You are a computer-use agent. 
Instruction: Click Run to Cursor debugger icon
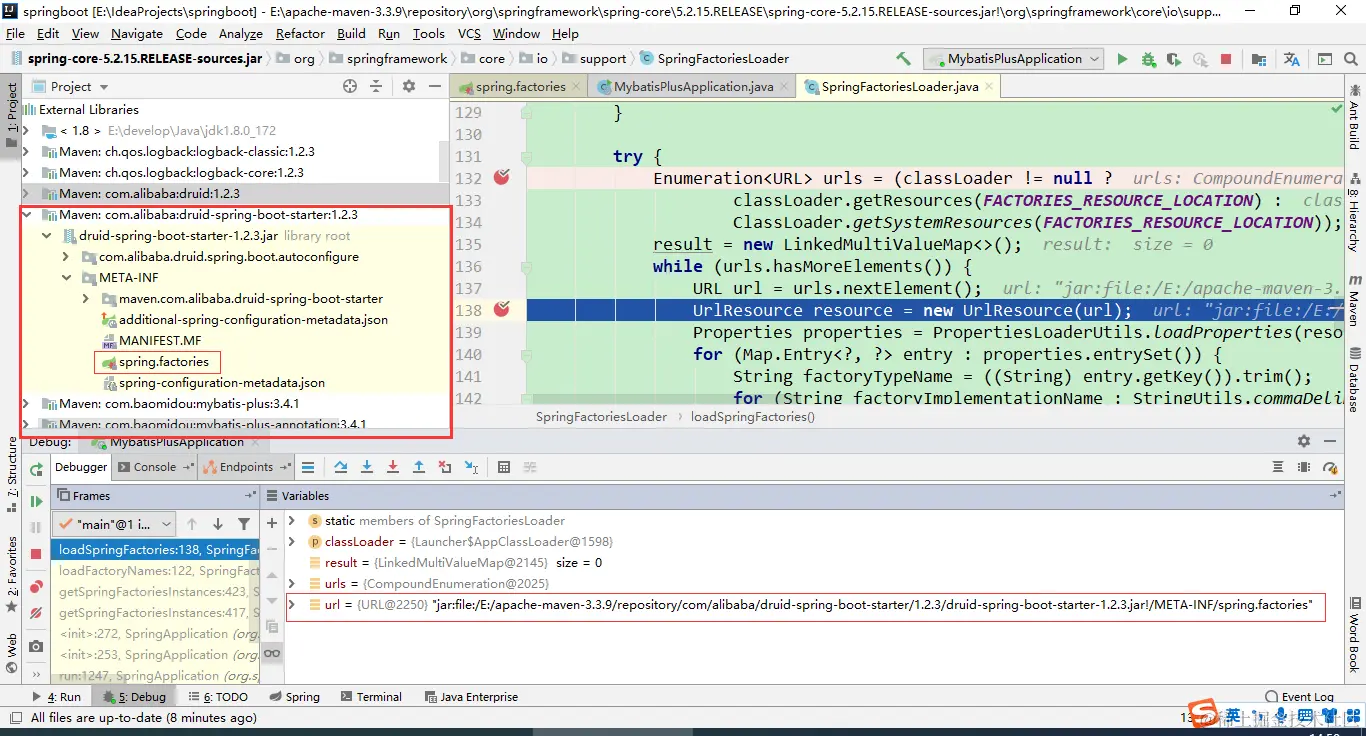[x=471, y=467]
